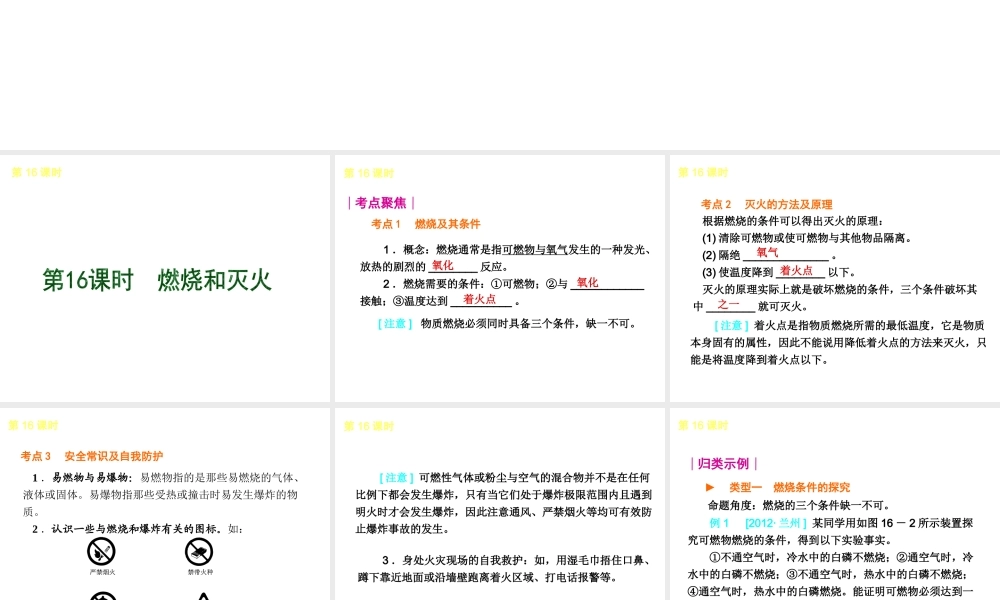Click the 归类示例 section heading

723,464
